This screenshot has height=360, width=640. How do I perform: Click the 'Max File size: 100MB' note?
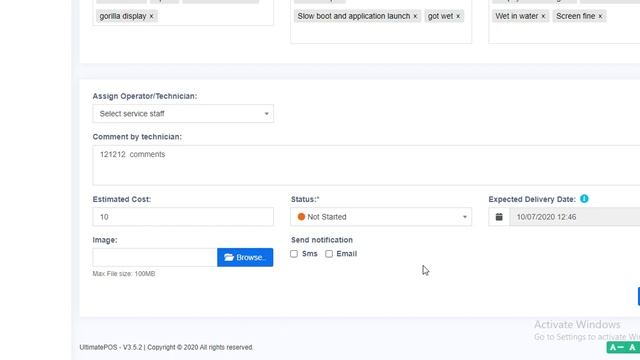click(x=124, y=273)
